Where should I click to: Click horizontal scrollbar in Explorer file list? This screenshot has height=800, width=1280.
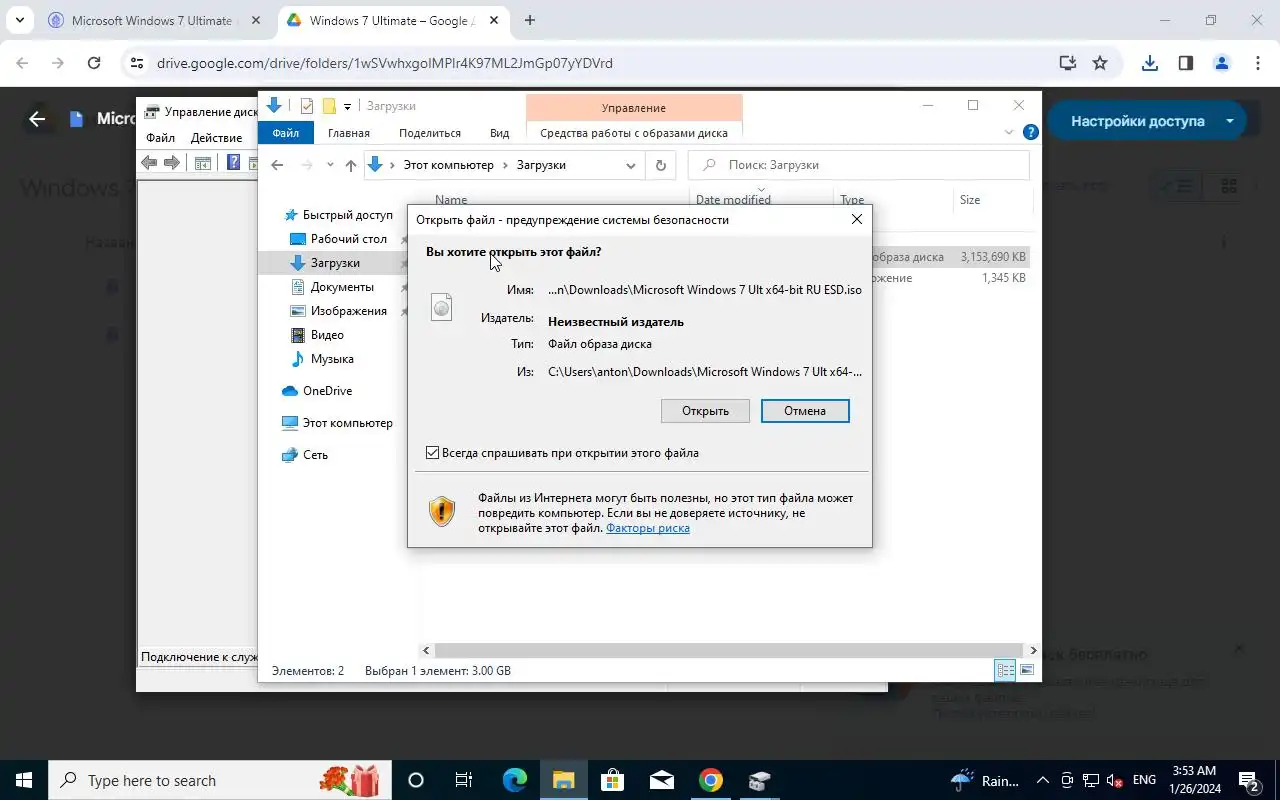pyautogui.click(x=730, y=650)
